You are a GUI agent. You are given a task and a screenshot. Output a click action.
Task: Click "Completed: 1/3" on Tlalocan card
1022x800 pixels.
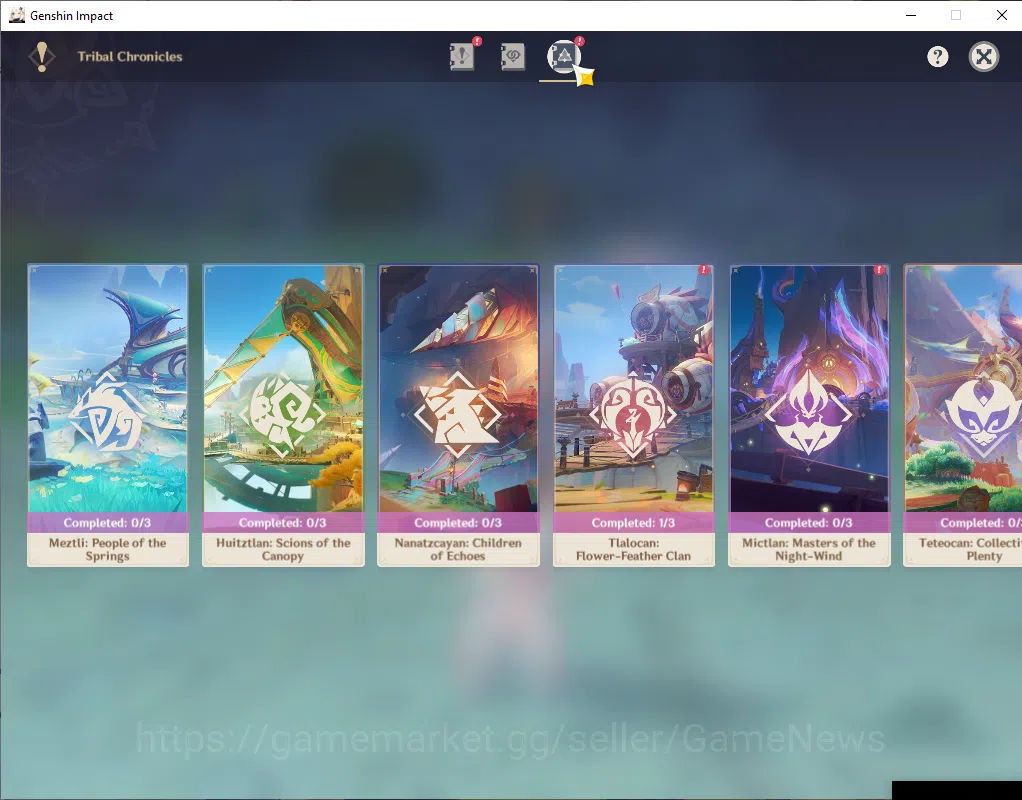pyautogui.click(x=633, y=523)
